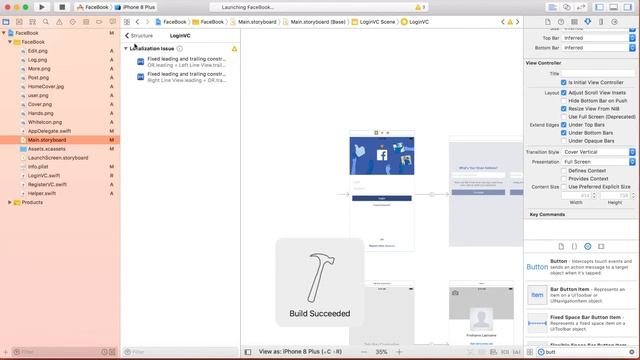Viewport: 640px width, 360px height.
Task: Open the File inspector tab
Action: pos(548,22)
